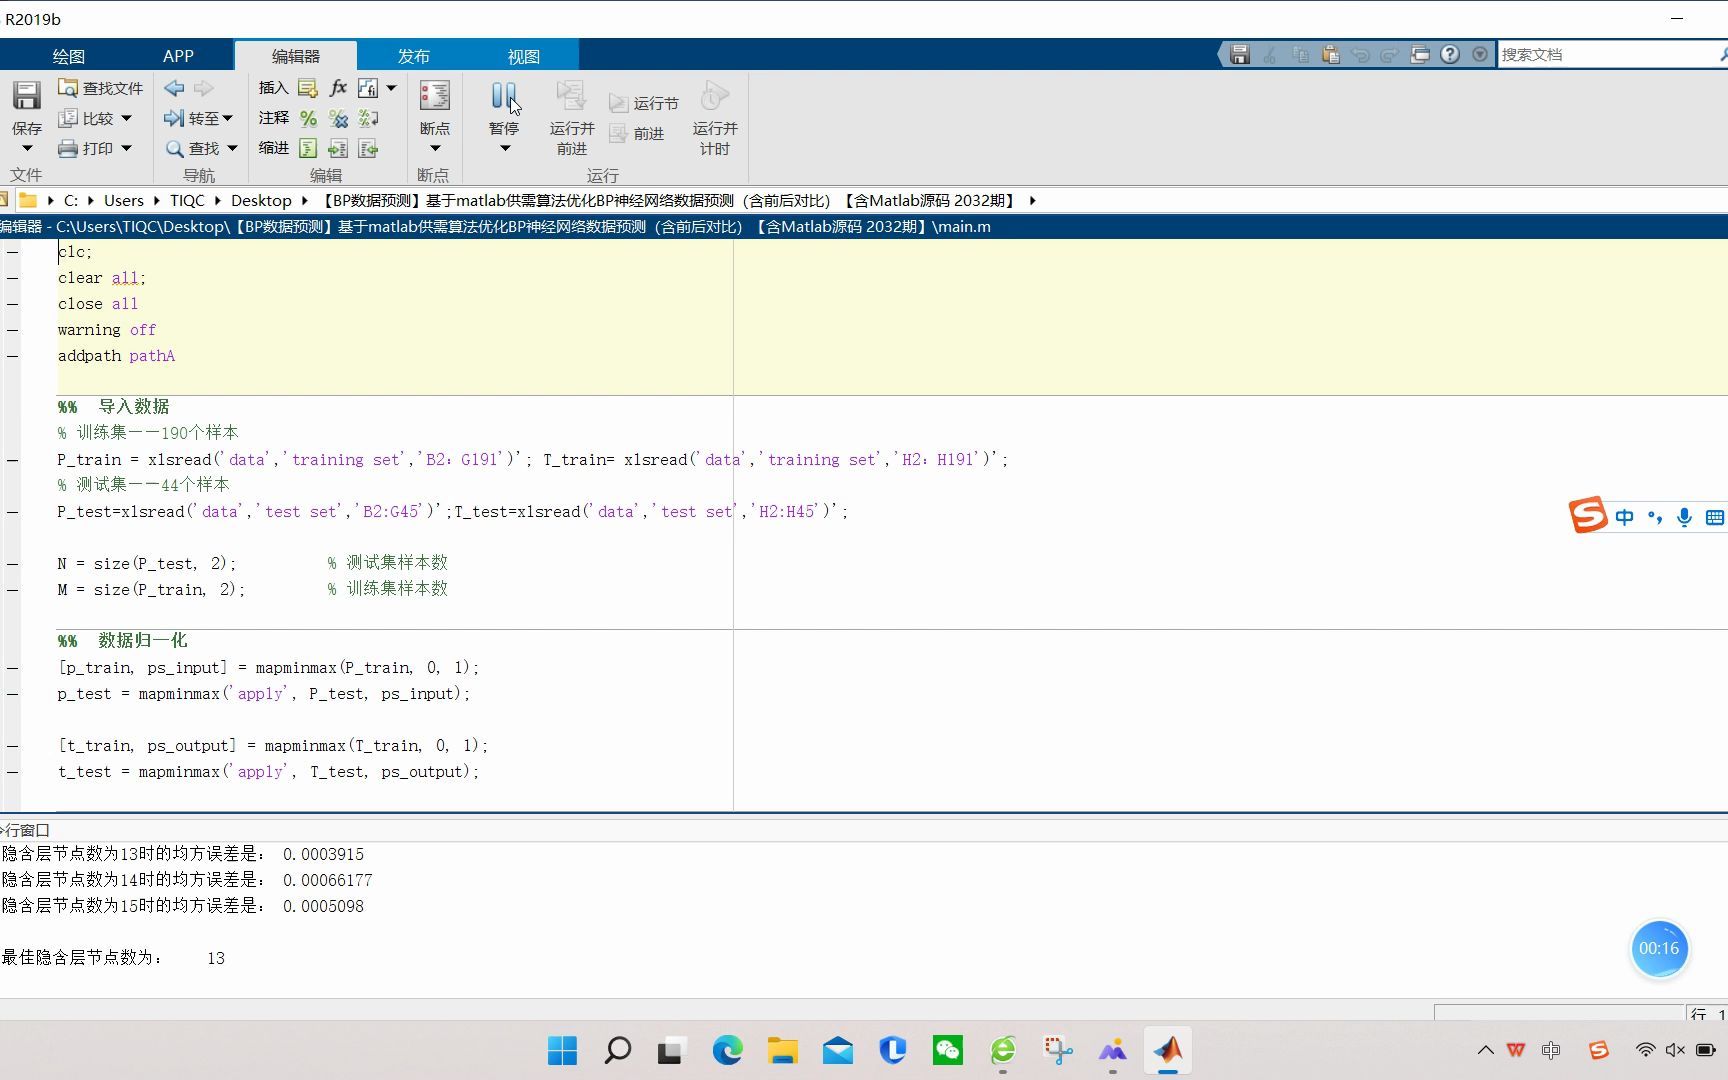The height and width of the screenshot is (1080, 1728).
Task: Click the Wrap Comments icon
Action: point(368,118)
